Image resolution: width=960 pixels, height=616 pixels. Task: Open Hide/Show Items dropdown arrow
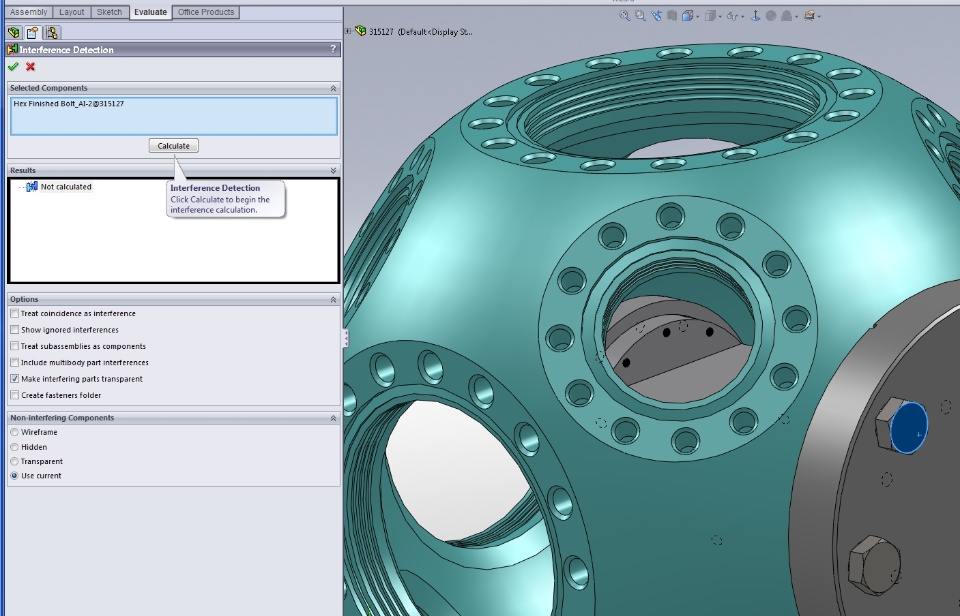[743, 17]
